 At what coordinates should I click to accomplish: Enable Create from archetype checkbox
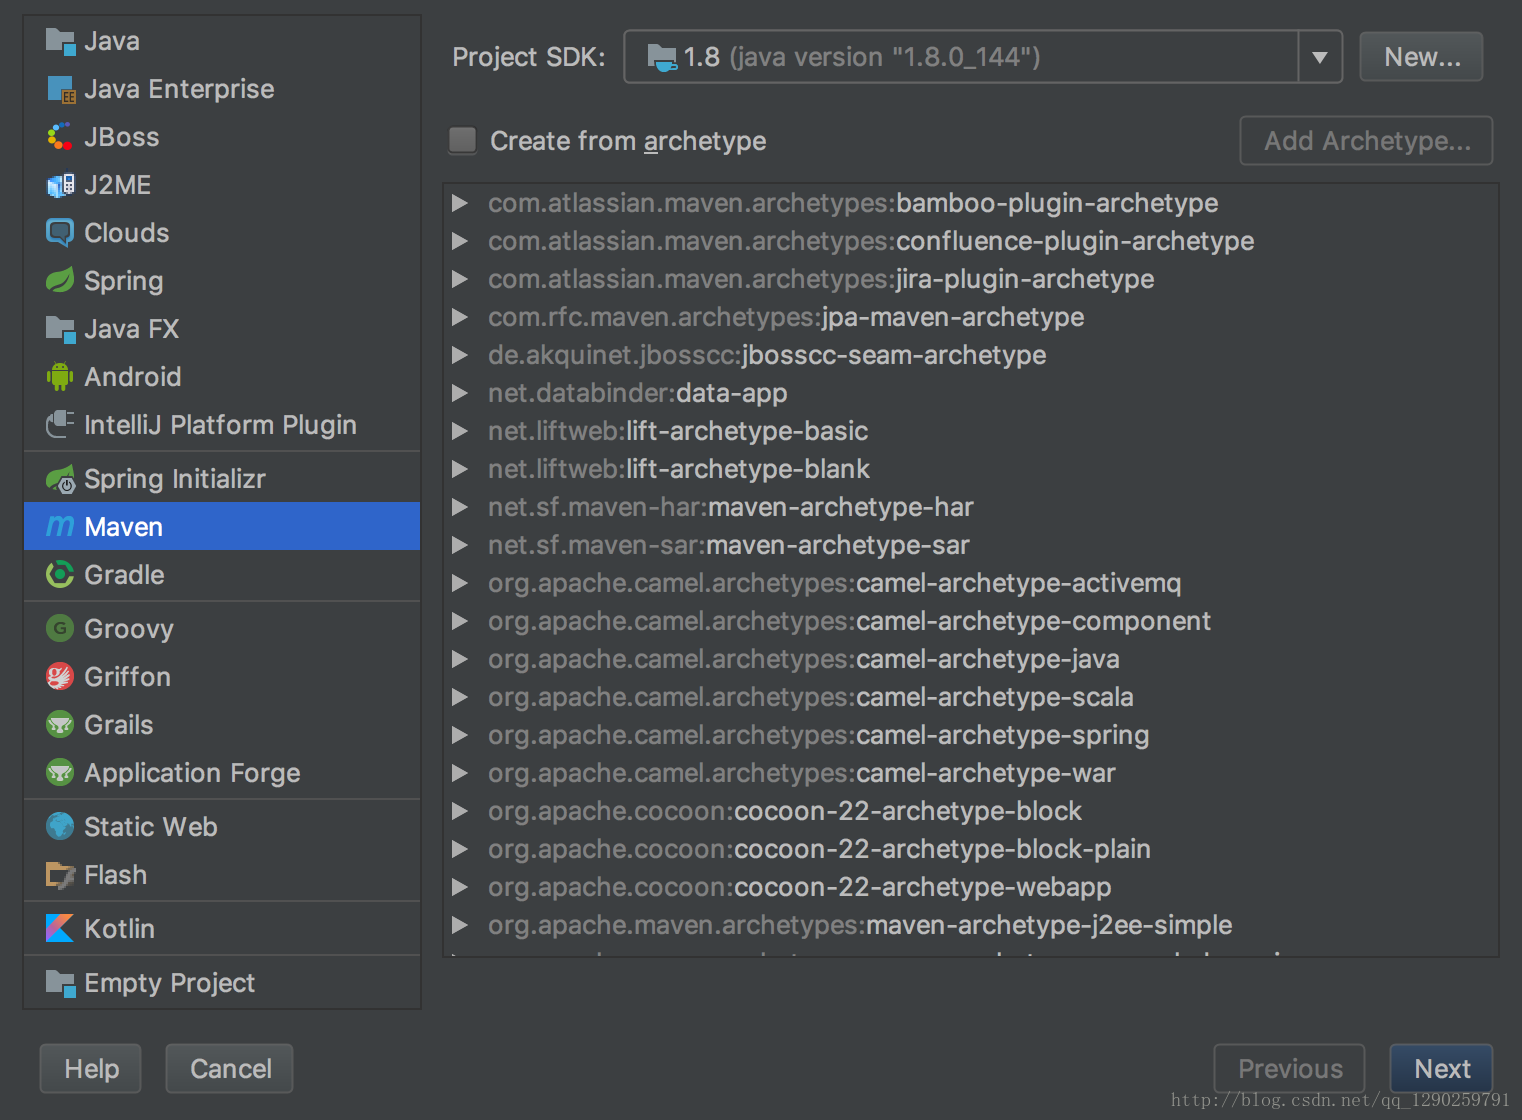(463, 140)
